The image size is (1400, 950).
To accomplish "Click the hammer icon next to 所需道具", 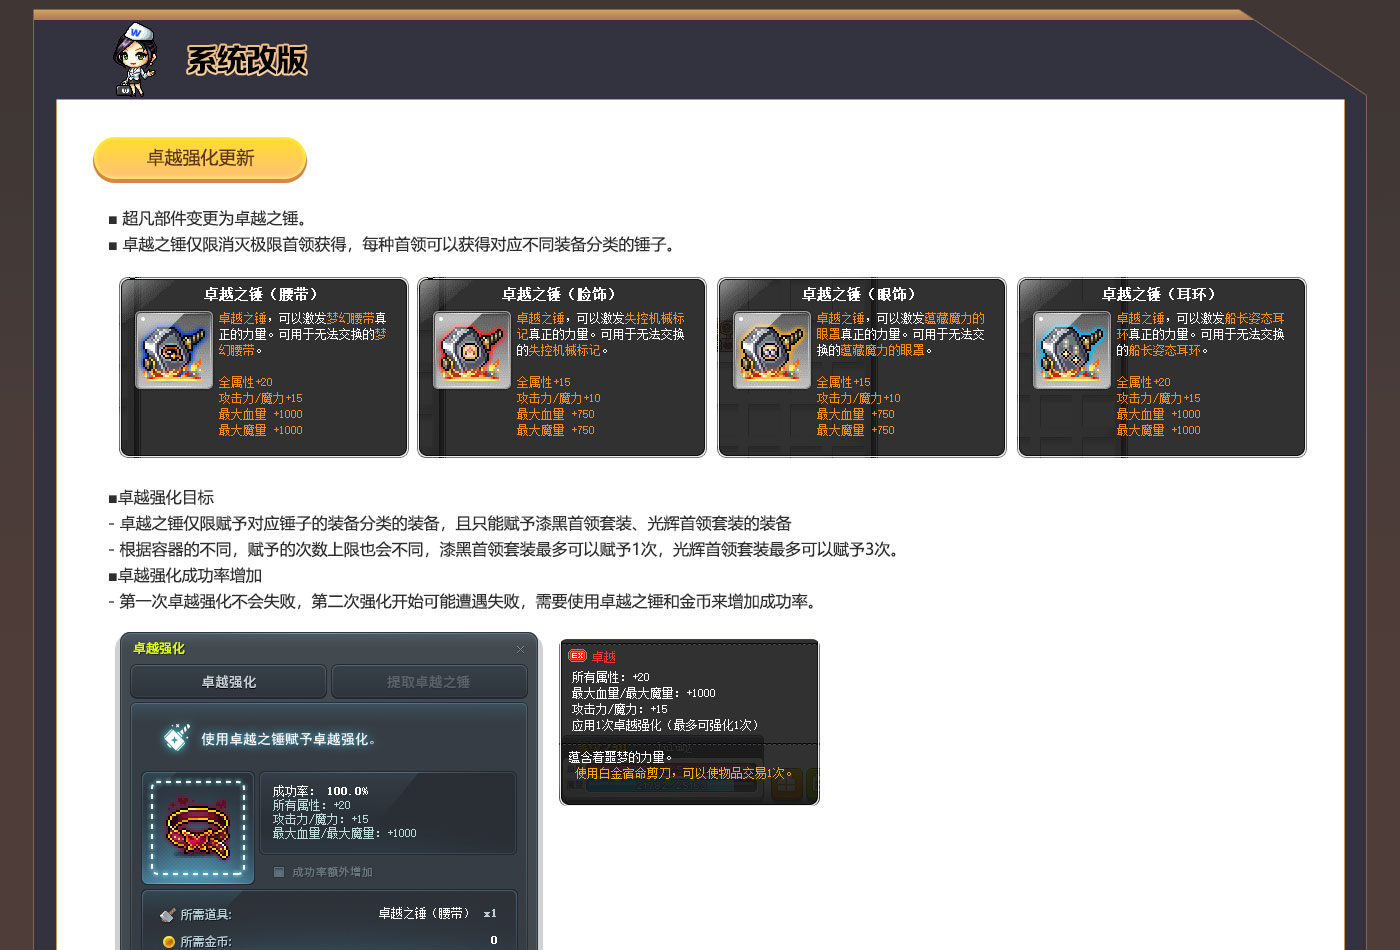I will [x=168, y=914].
